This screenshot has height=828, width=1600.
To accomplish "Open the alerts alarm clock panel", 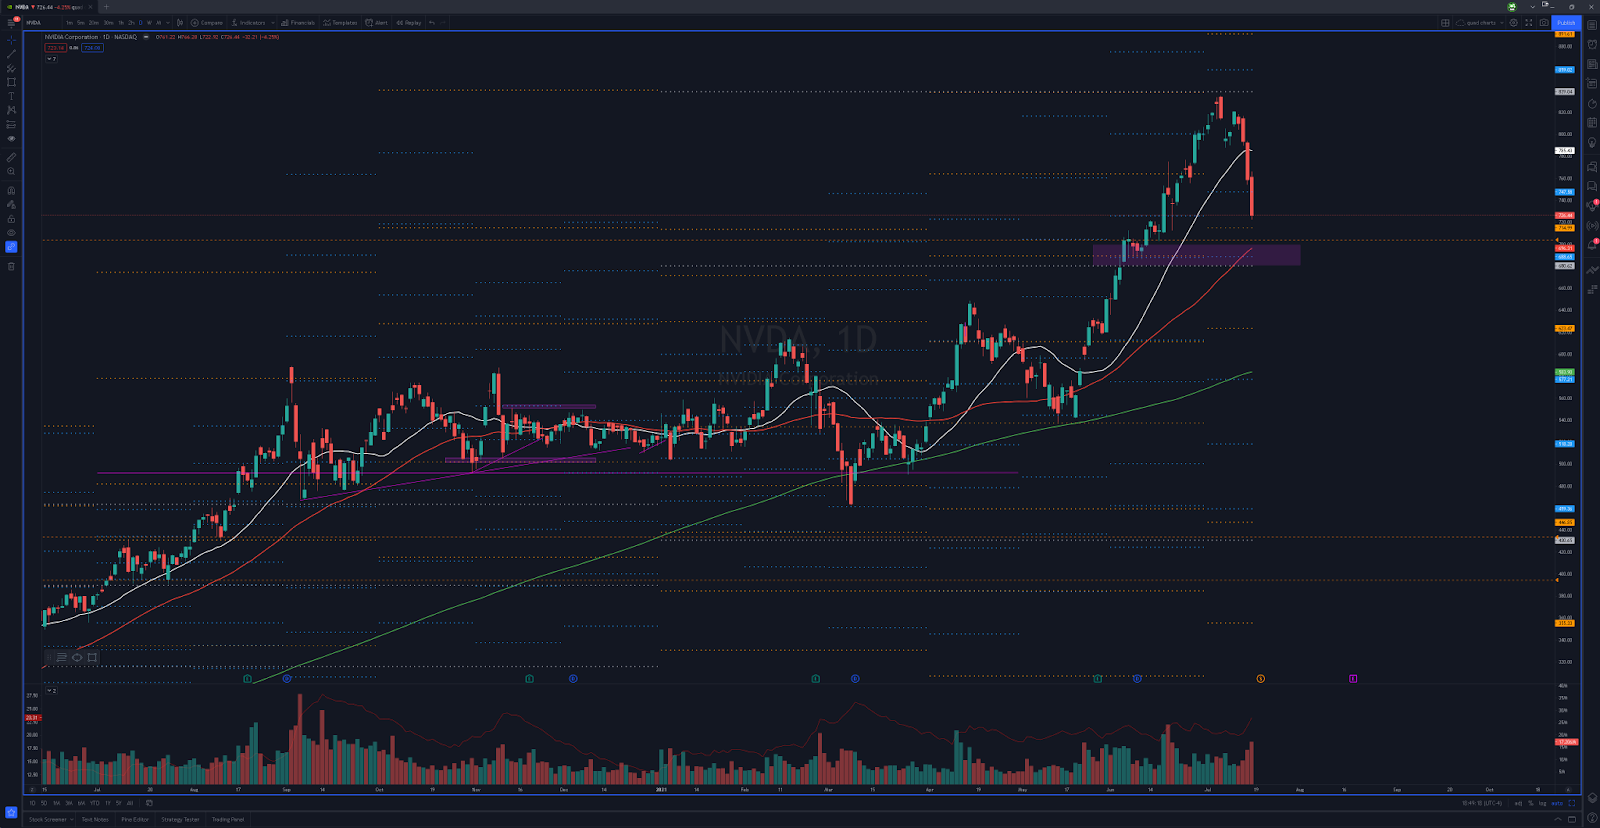I will pyautogui.click(x=1592, y=44).
